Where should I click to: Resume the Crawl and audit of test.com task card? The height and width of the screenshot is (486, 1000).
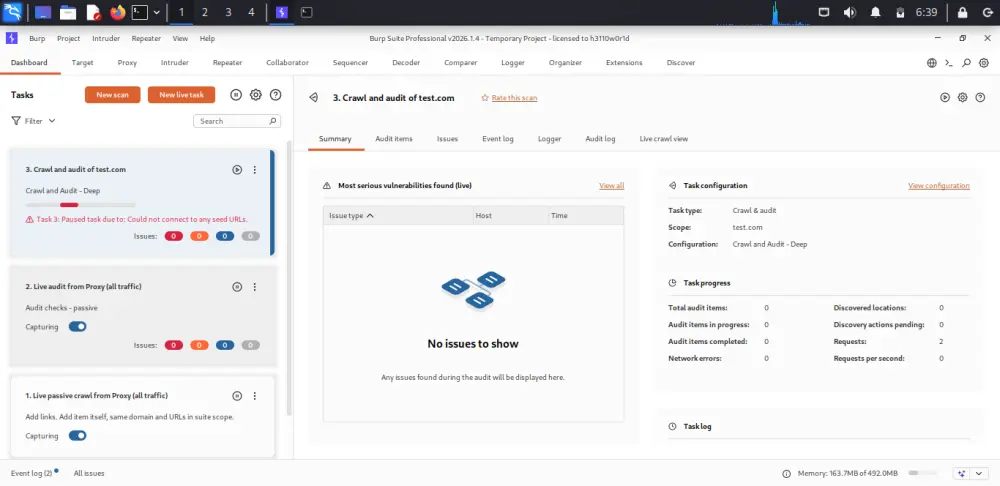(237, 170)
